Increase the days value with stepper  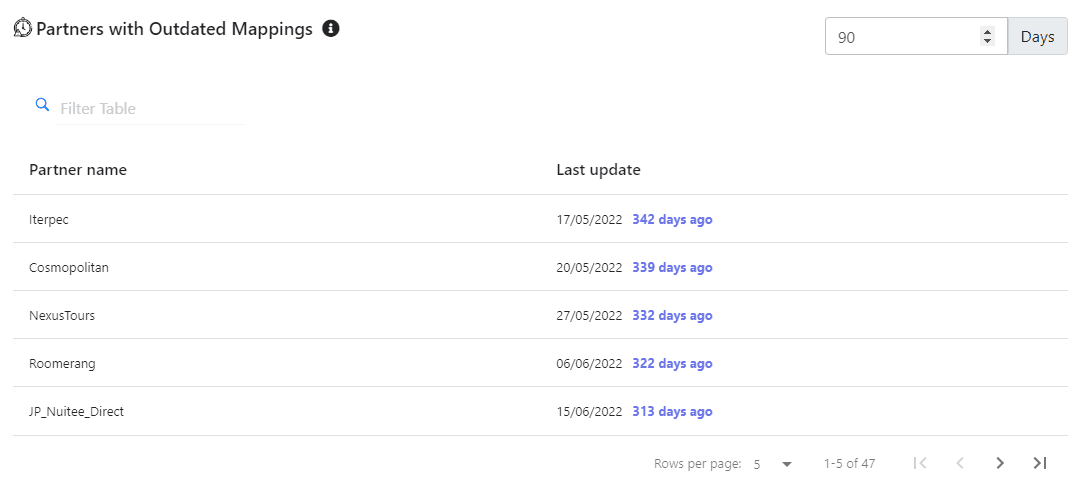point(988,32)
